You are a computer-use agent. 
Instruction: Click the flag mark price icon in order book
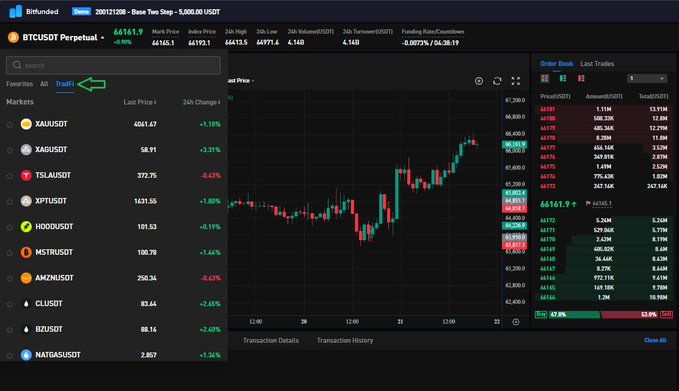pyautogui.click(x=588, y=204)
